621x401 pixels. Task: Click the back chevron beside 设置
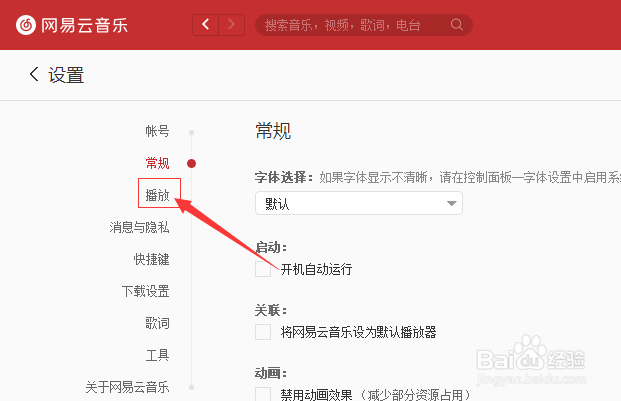[x=34, y=74]
